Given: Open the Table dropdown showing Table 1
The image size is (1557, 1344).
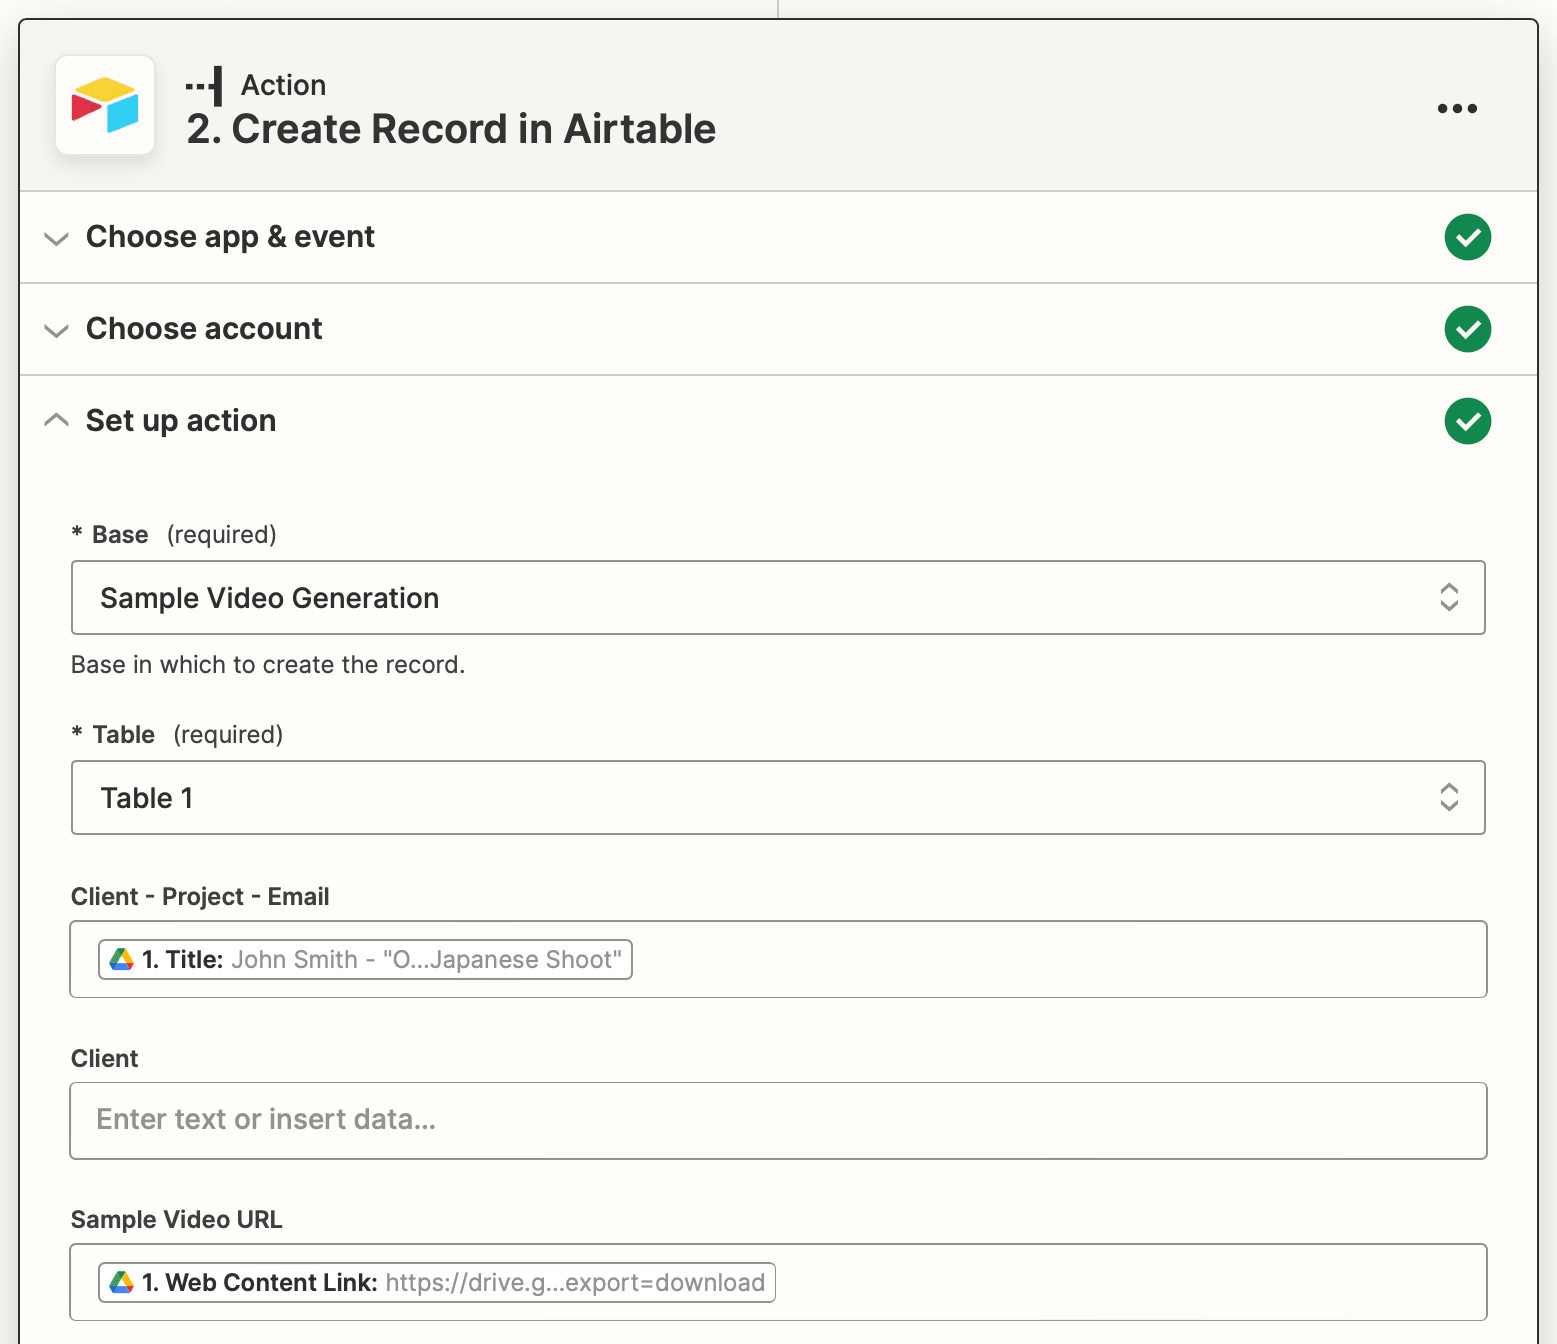Looking at the screenshot, I should point(778,798).
